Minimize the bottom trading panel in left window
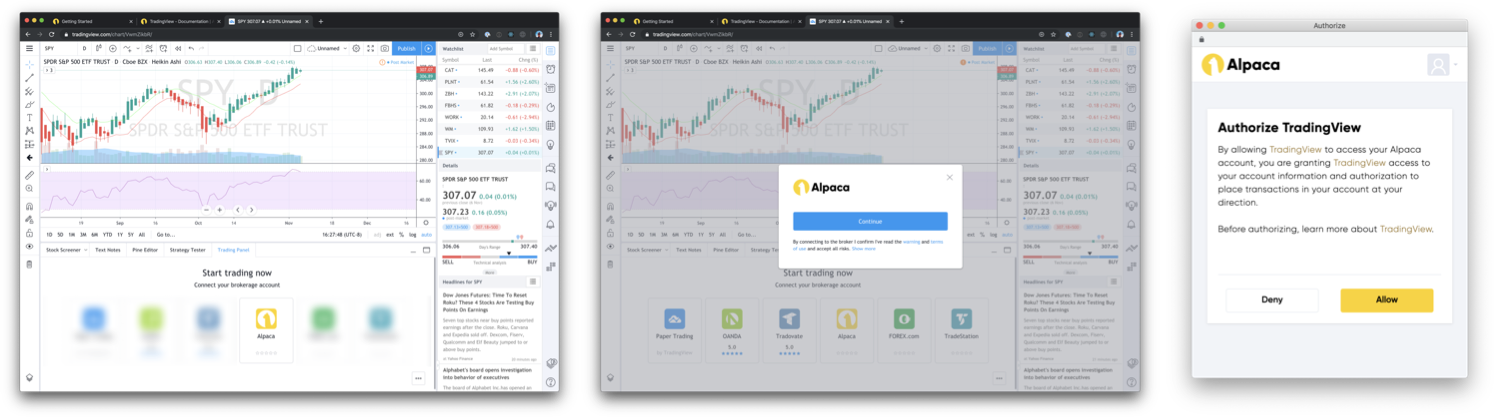This screenshot has width=1494, height=417. coord(413,251)
